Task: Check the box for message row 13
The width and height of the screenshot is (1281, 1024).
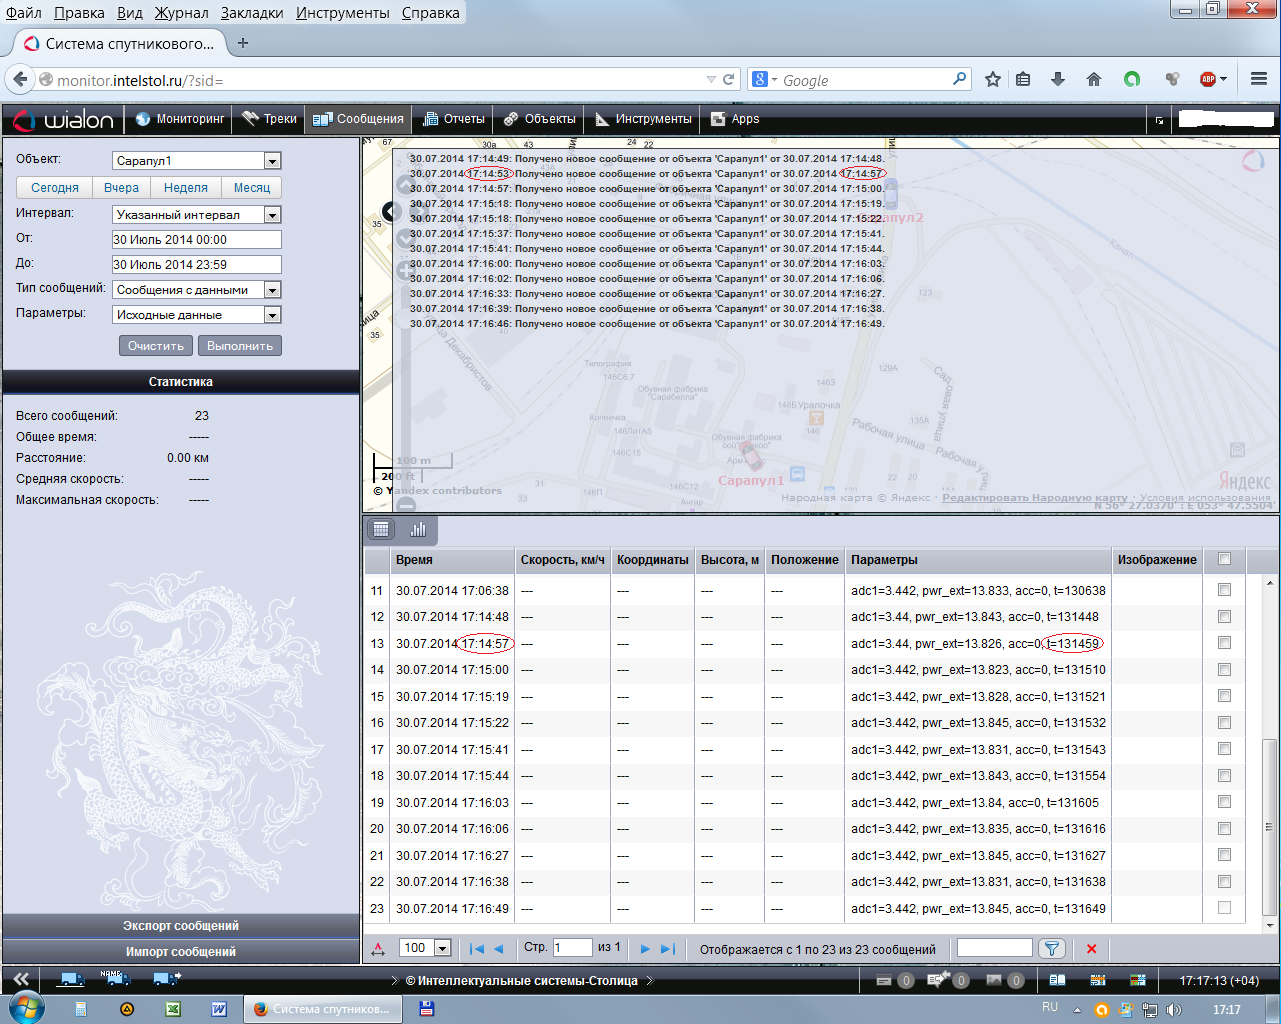Action: point(1224,644)
